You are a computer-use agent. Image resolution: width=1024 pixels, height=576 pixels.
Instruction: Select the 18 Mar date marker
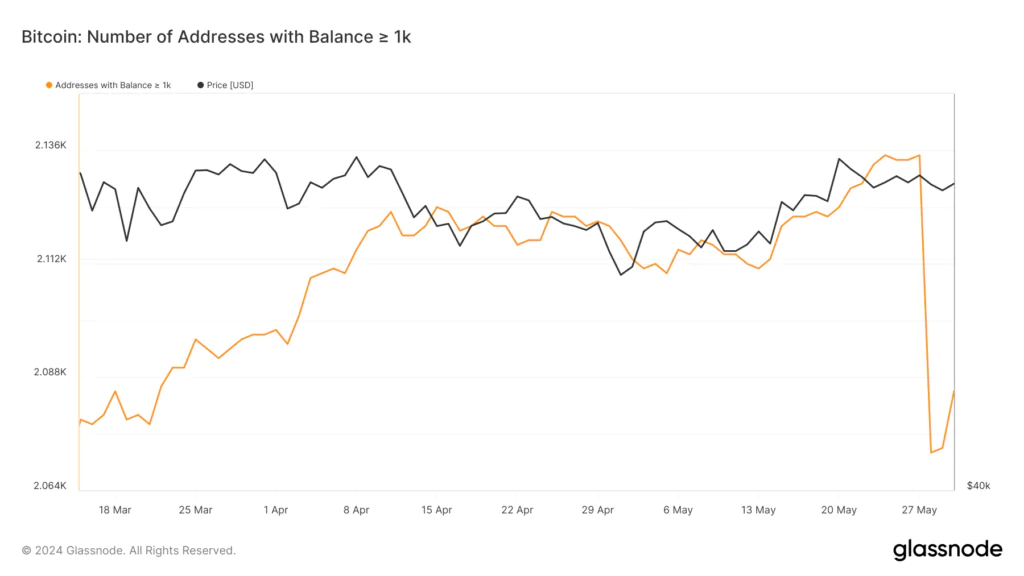(x=115, y=510)
